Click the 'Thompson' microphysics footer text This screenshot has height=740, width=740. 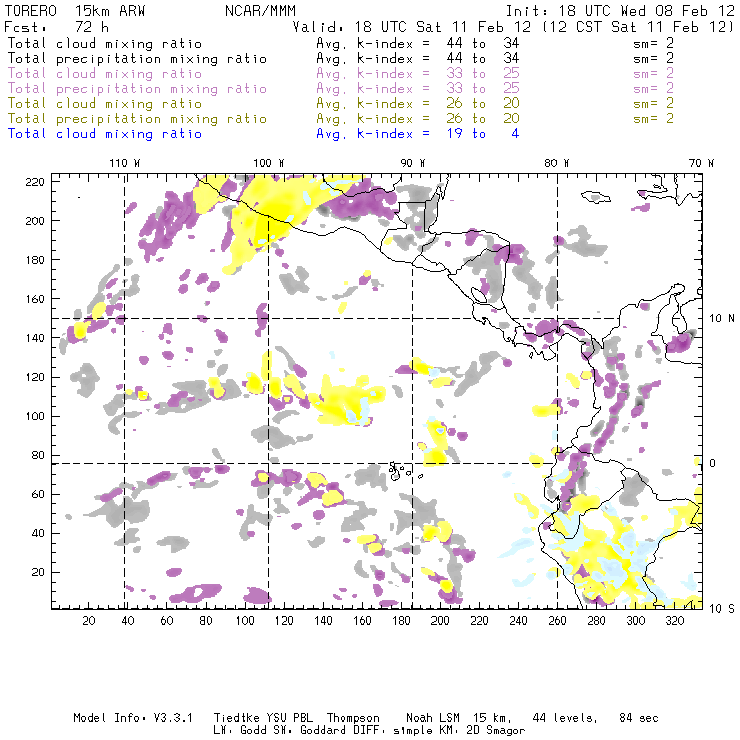coord(353,718)
